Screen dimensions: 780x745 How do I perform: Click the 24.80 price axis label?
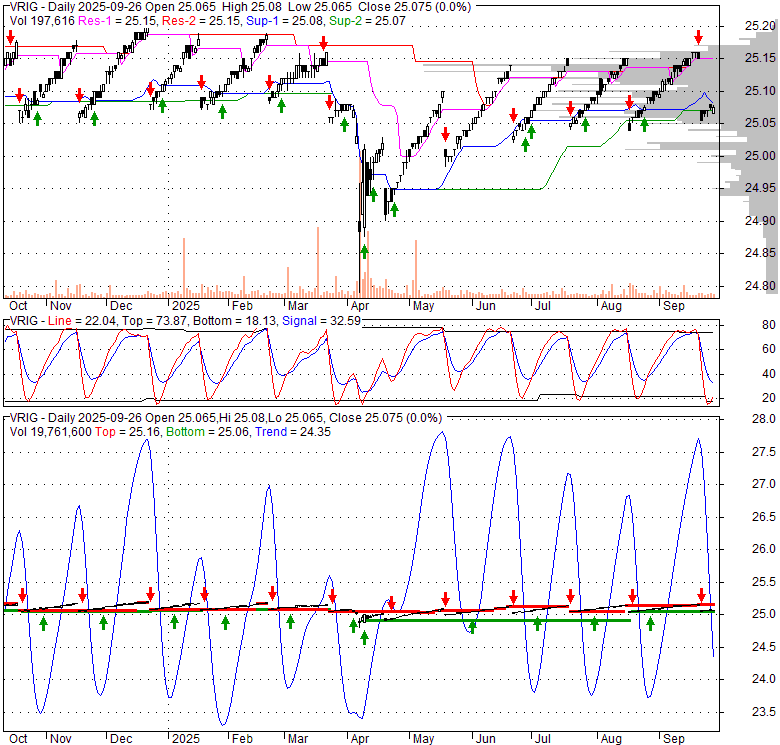click(x=760, y=286)
